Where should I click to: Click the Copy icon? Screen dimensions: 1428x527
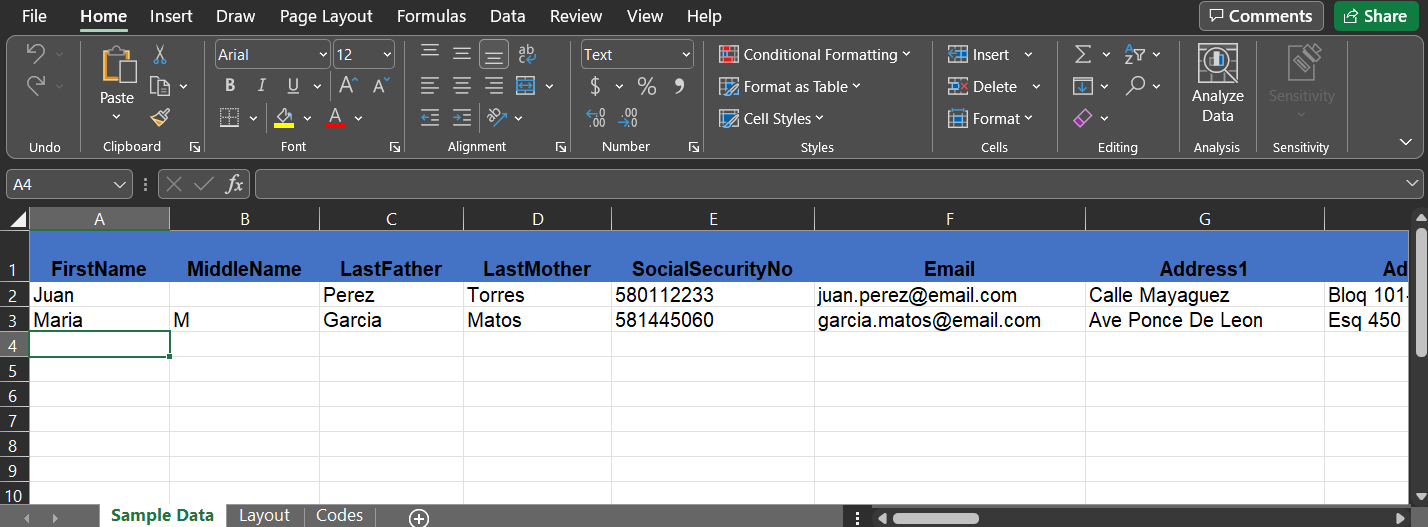[160, 86]
